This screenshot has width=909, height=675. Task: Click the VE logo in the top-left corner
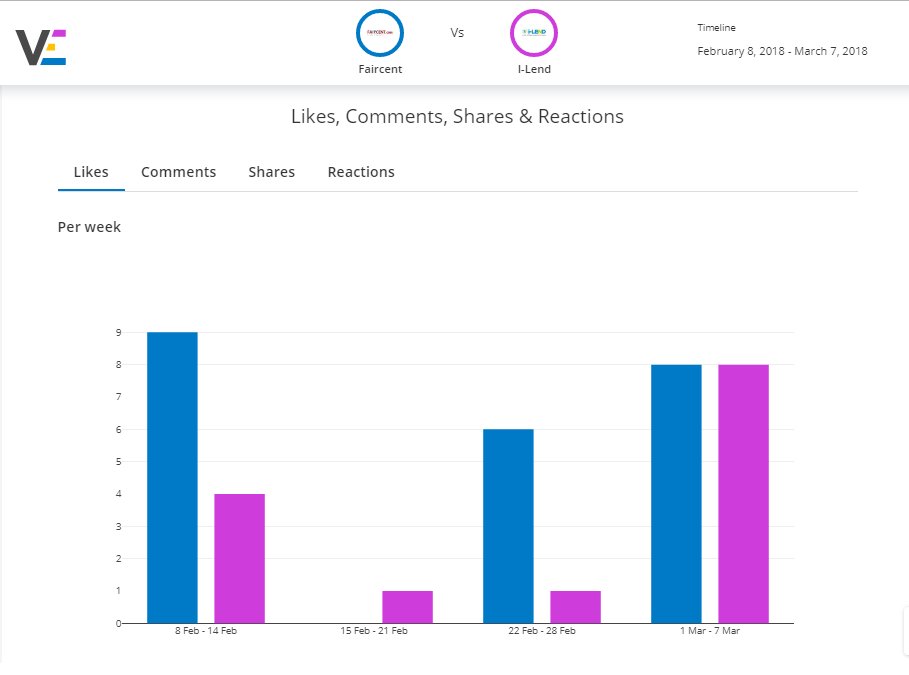click(x=42, y=44)
